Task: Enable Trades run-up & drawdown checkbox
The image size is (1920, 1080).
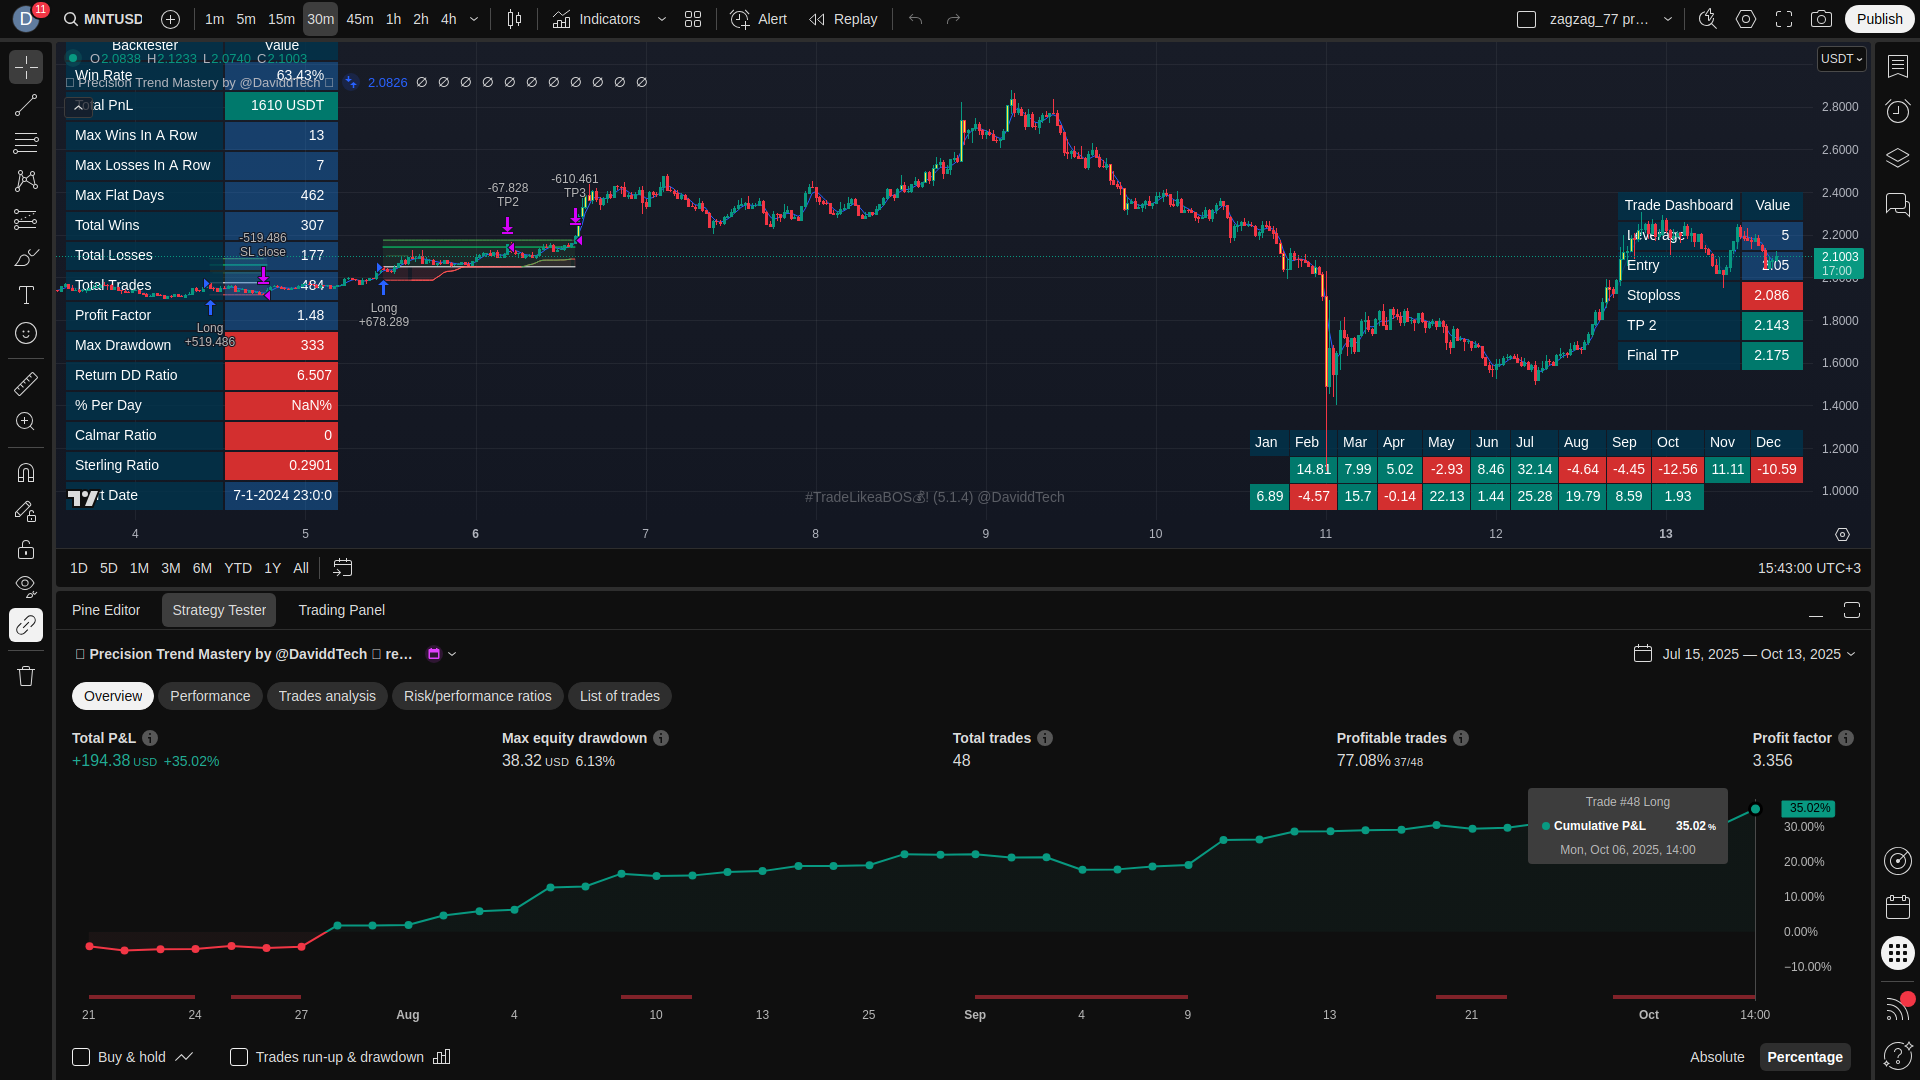Action: [x=239, y=1057]
